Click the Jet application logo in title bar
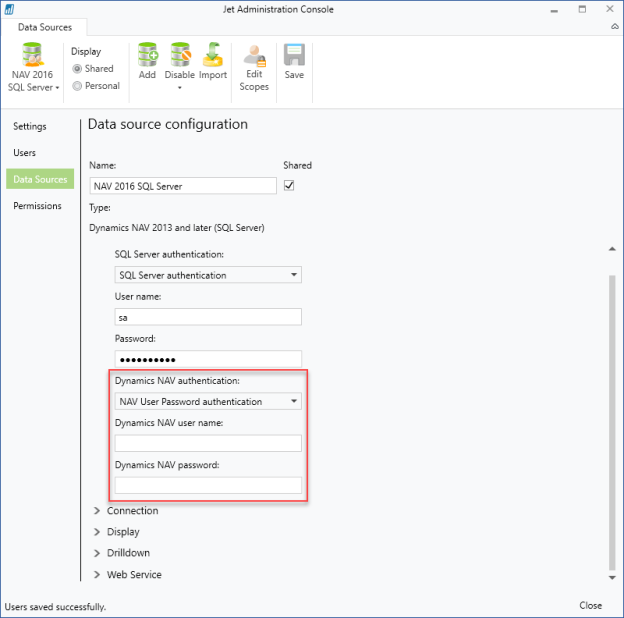Viewport: 624px width, 618px height. click(9, 9)
